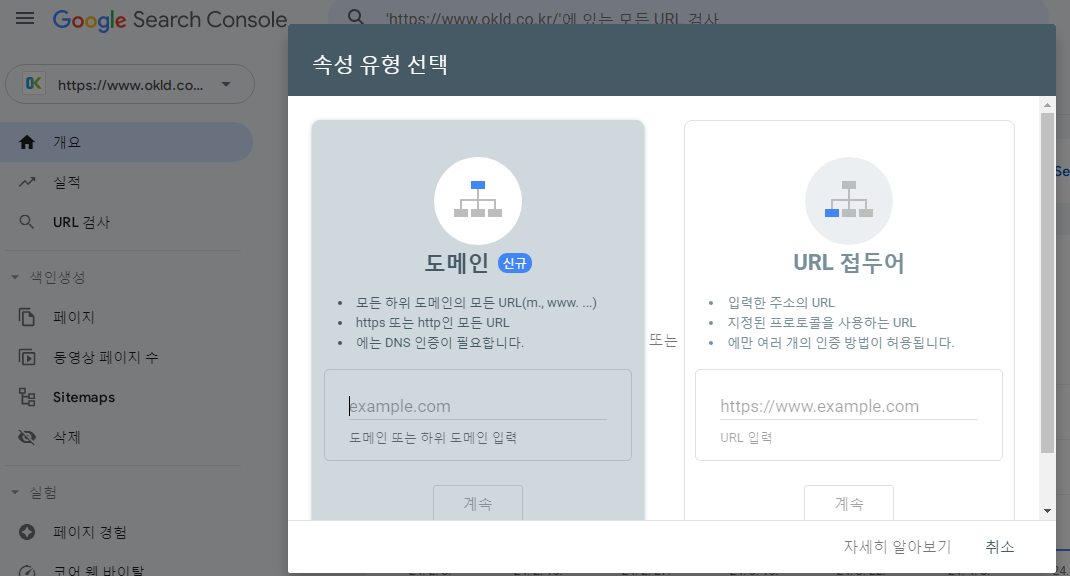Click the search magnifier icon in top bar
Viewport: 1070px width, 576px height.
click(x=355, y=17)
